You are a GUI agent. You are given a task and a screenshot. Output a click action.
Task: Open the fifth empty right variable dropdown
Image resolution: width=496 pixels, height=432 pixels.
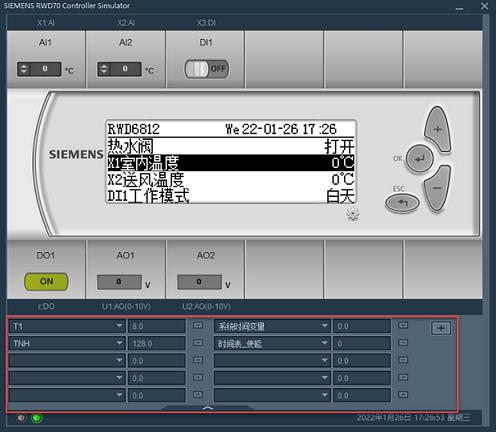(272, 395)
